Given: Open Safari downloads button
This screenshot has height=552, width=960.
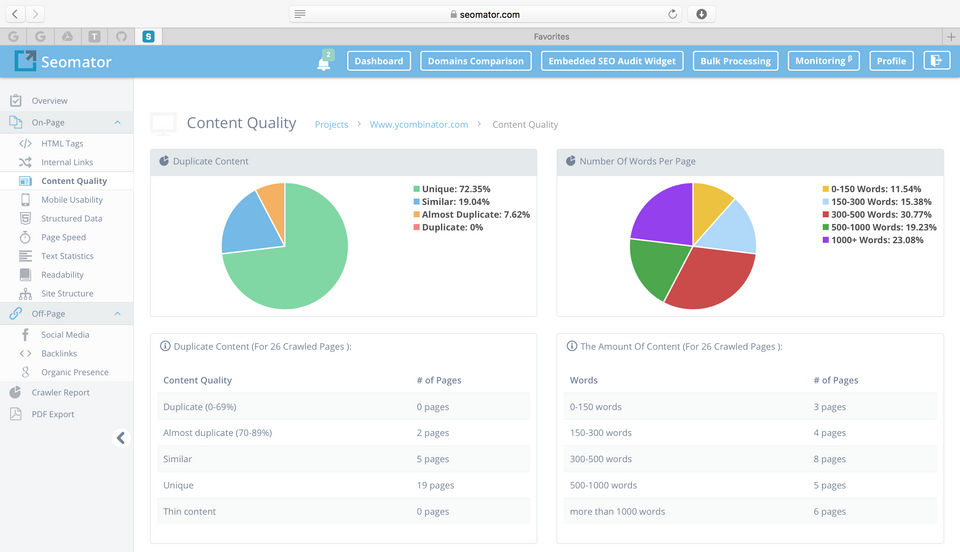Looking at the screenshot, I should click(x=702, y=14).
